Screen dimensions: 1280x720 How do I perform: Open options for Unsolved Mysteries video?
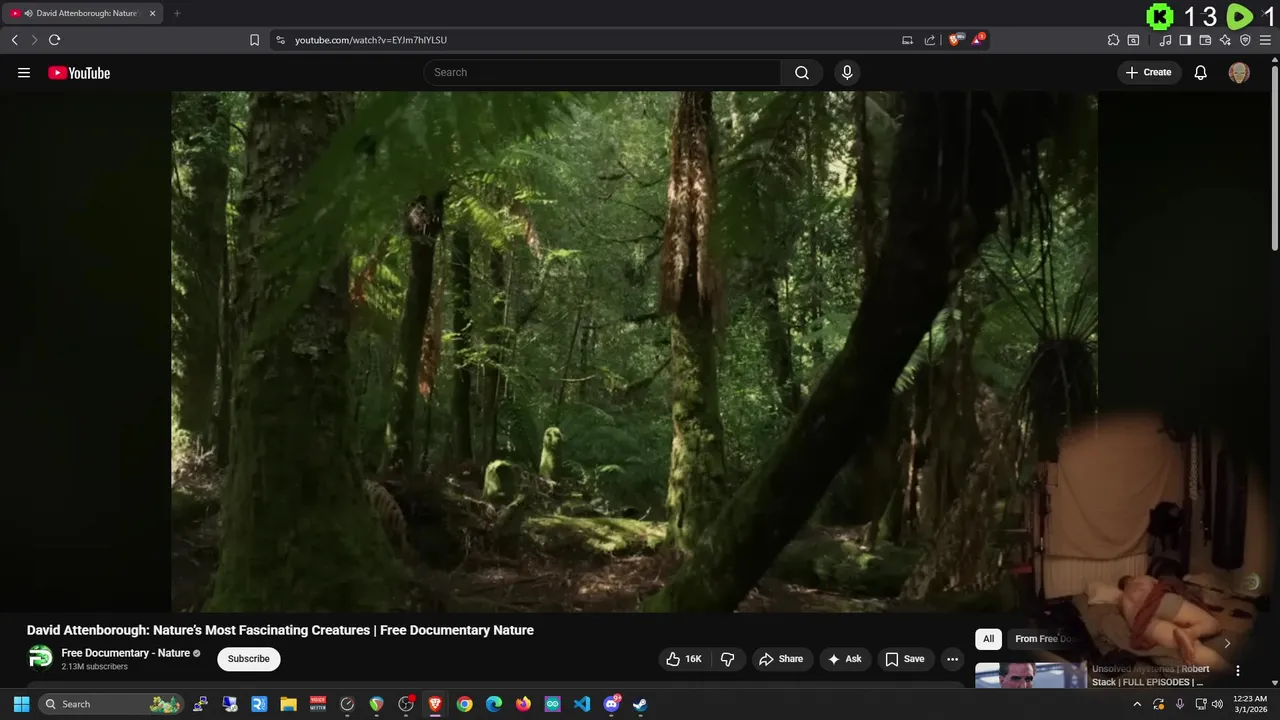[1237, 671]
